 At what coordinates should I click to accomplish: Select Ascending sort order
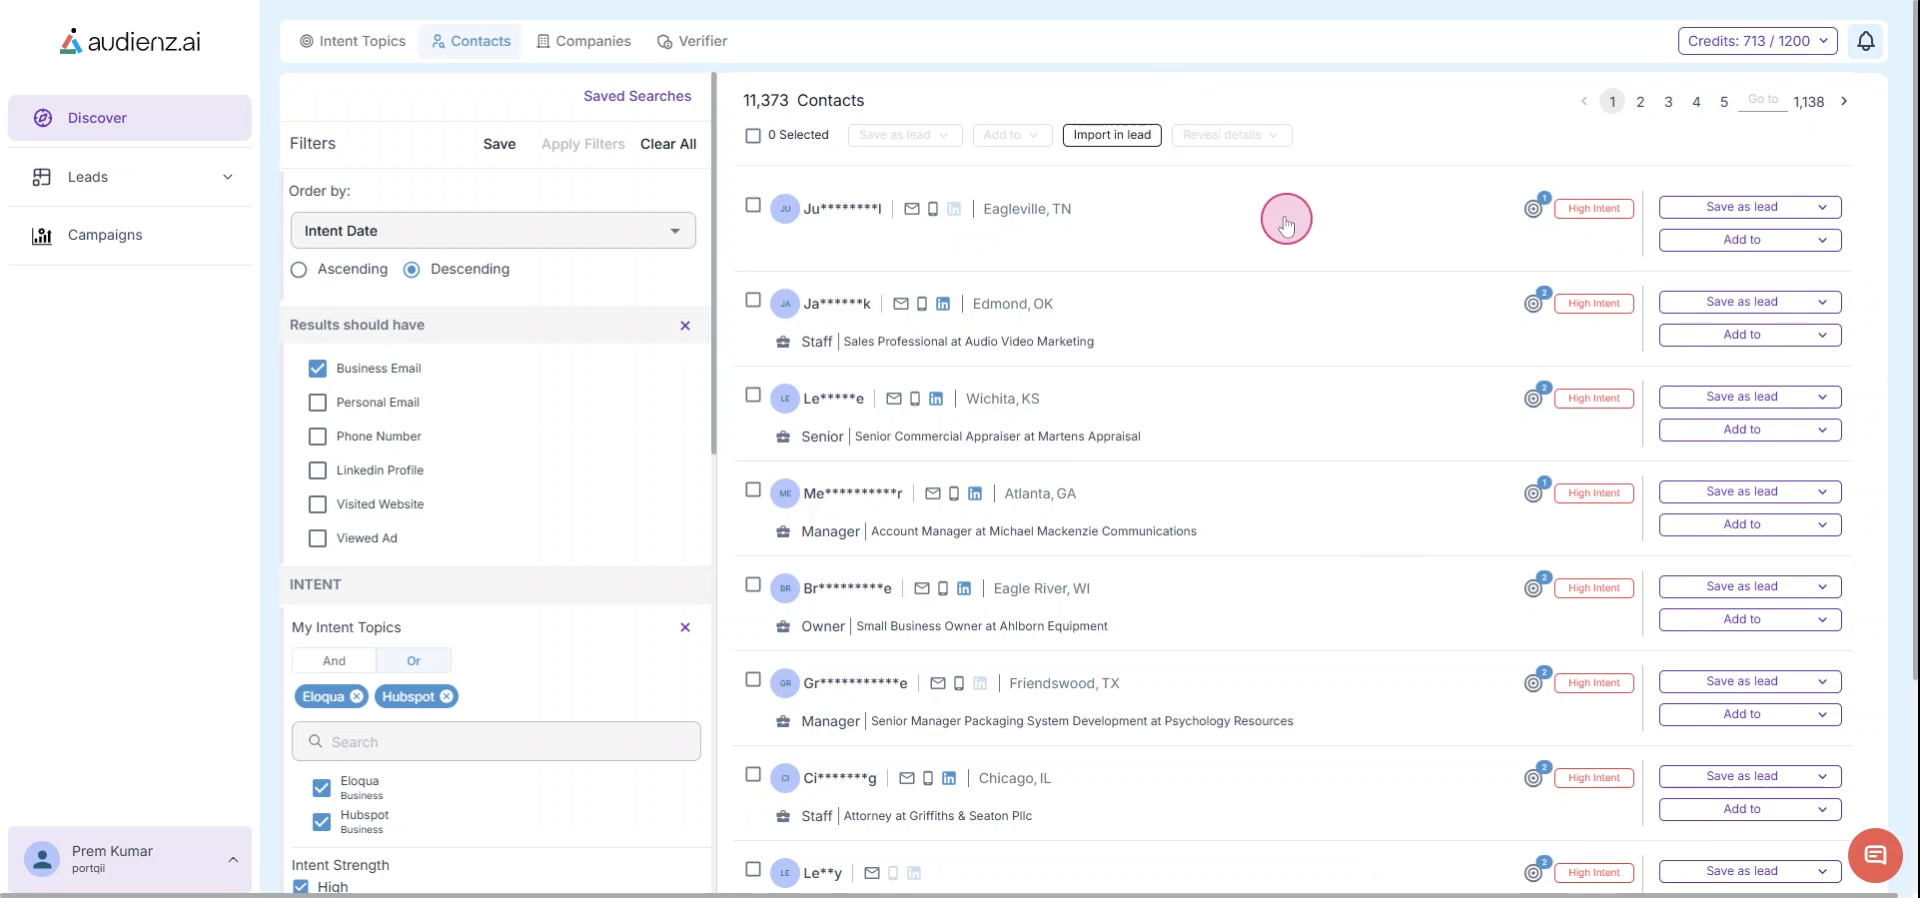click(299, 270)
